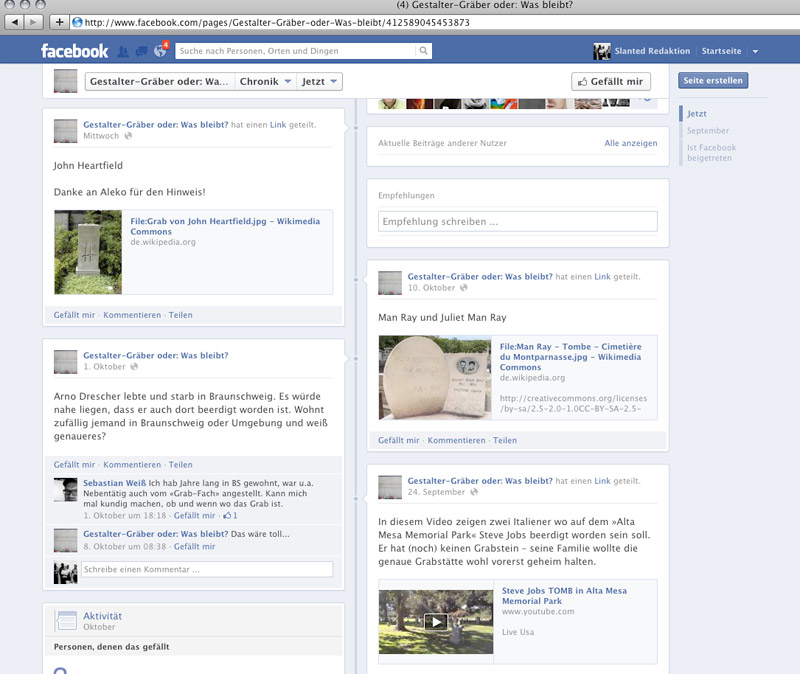Image resolution: width=800 pixels, height=674 pixels.
Task: Open Jetzt dropdown in page bar
Action: coord(319,81)
